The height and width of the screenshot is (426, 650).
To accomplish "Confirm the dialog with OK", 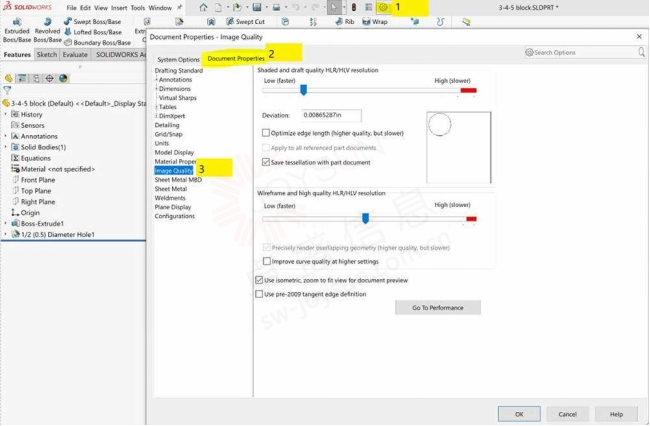I will point(519,414).
